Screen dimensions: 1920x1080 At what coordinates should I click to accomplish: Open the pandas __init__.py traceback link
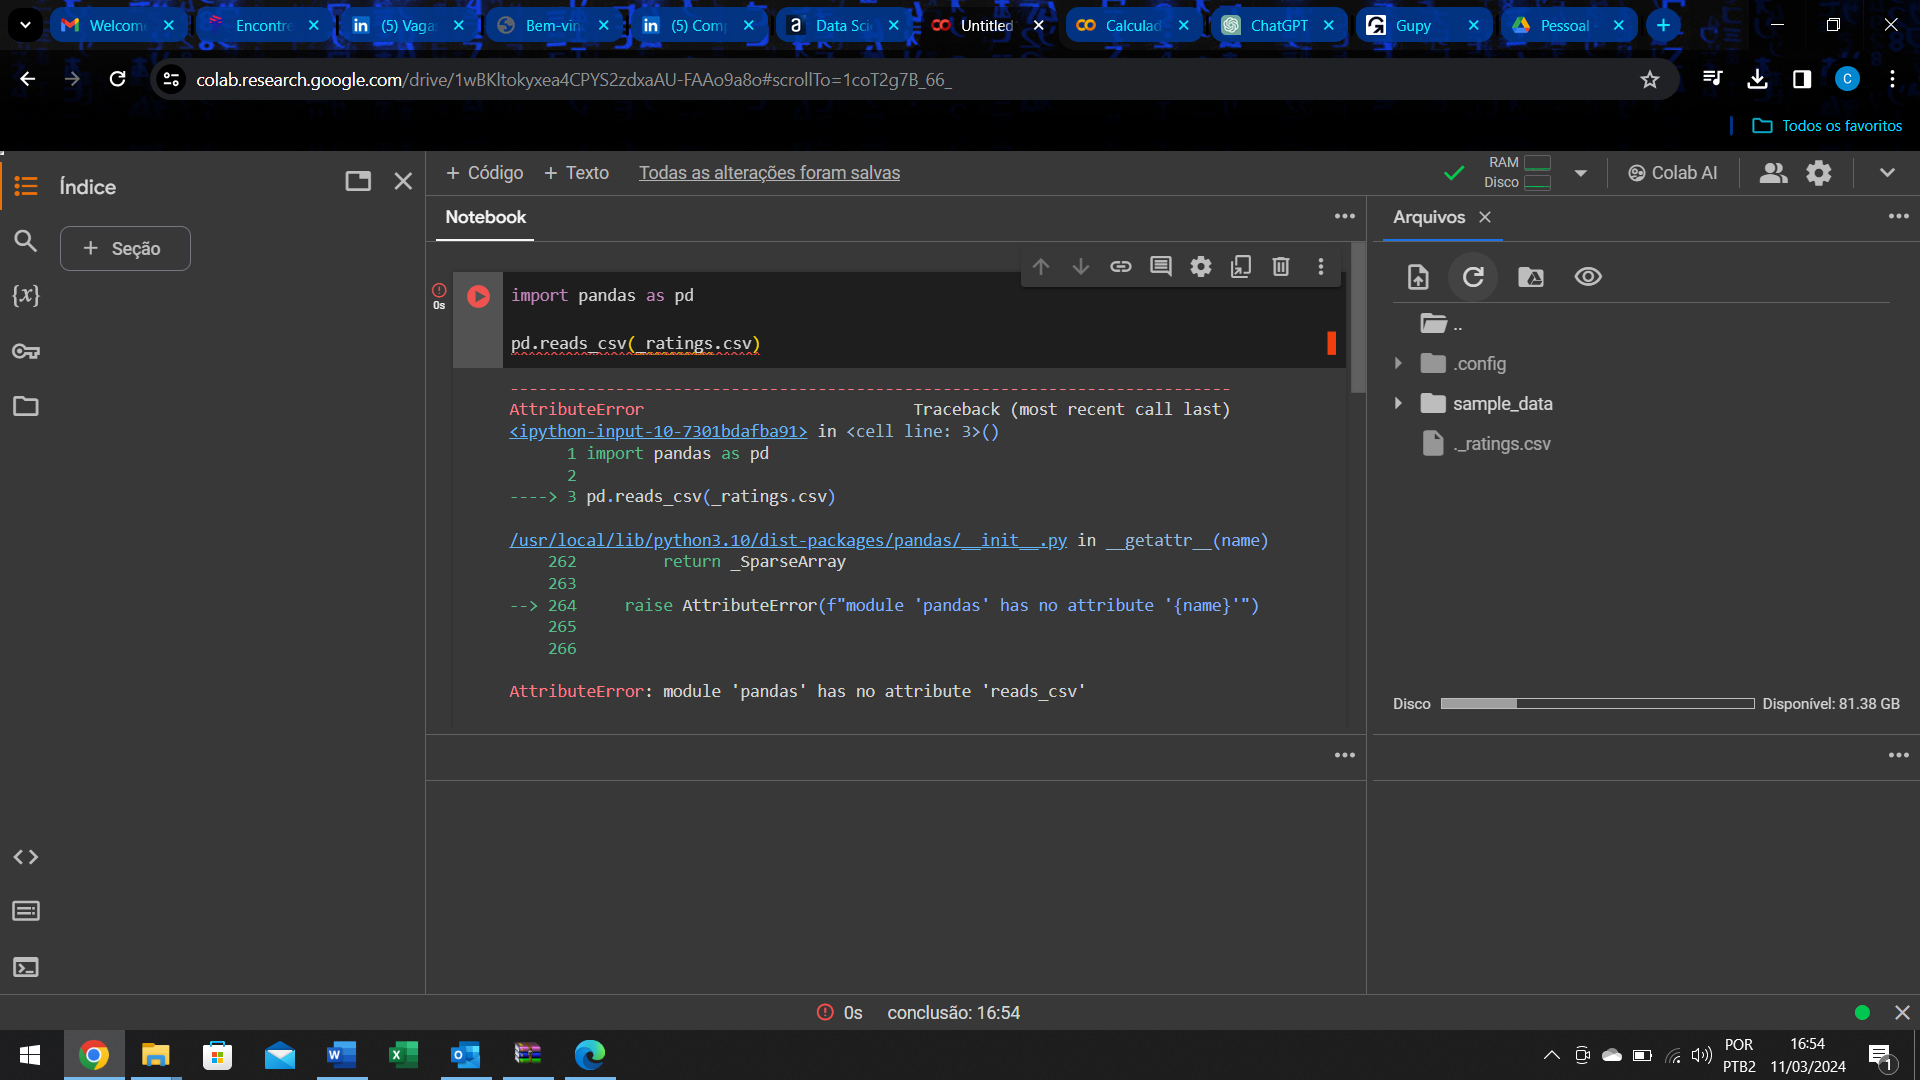788,540
